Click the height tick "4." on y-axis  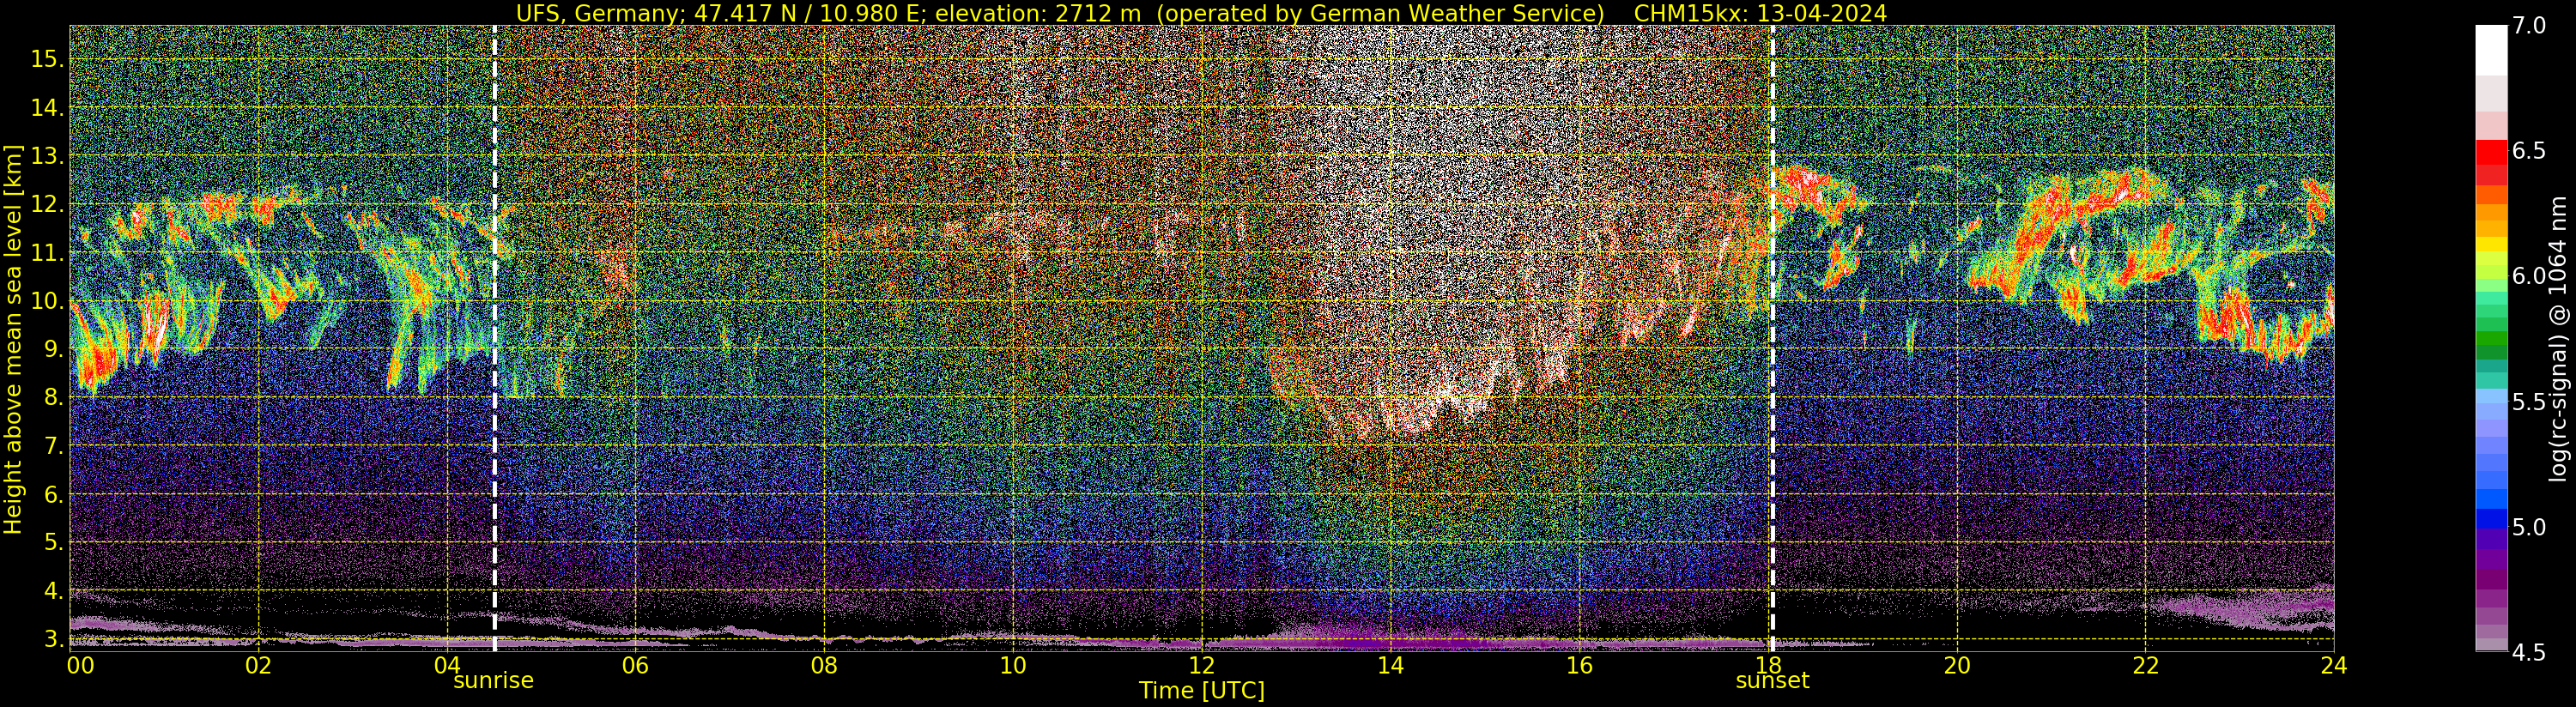tap(53, 591)
